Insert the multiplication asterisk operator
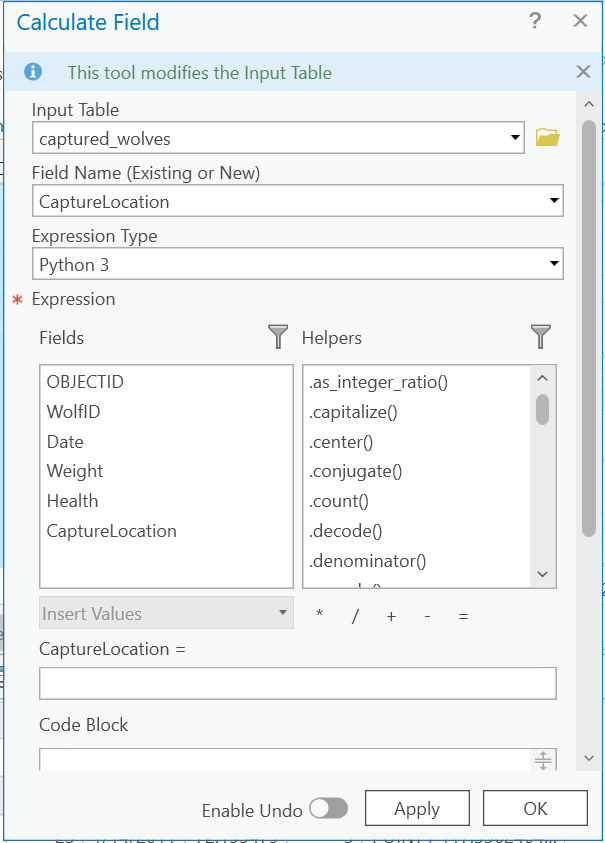This screenshot has width=605, height=843. pos(319,616)
